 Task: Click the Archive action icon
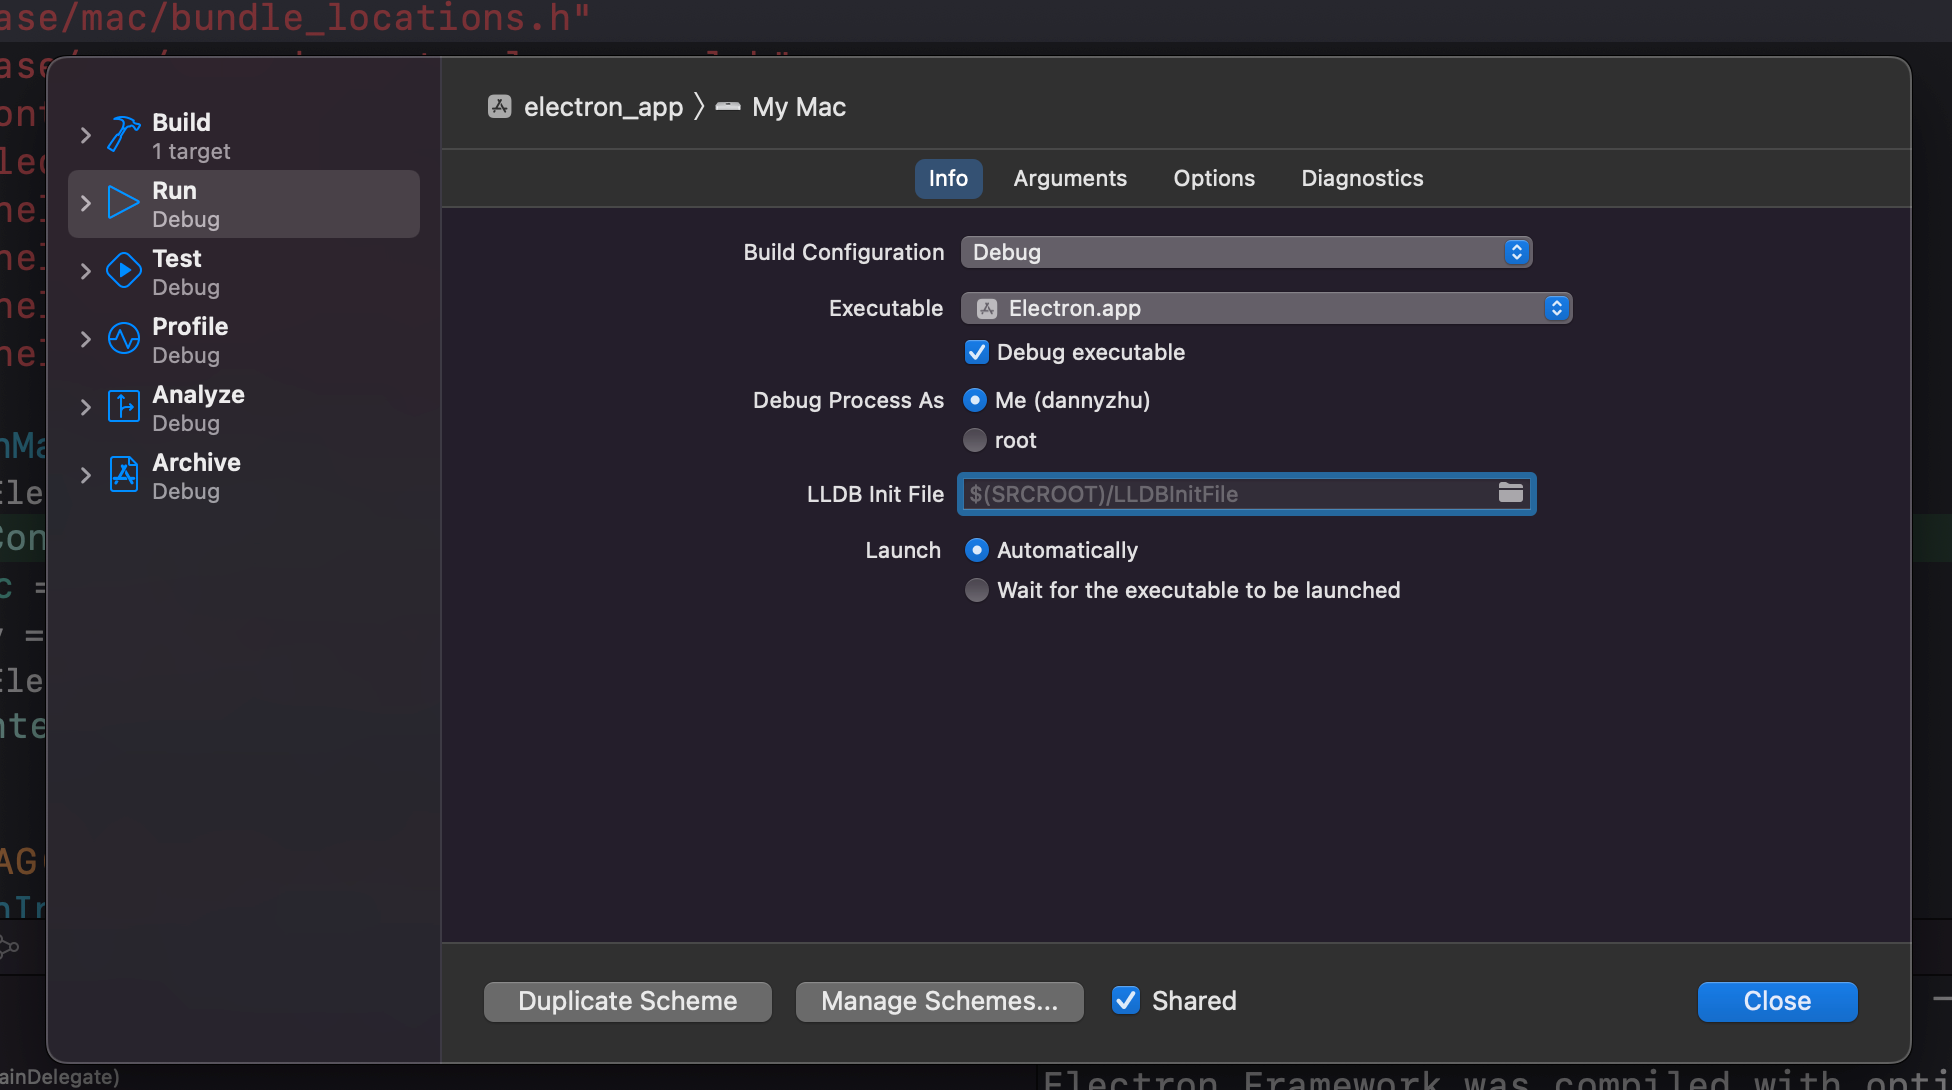tap(124, 474)
